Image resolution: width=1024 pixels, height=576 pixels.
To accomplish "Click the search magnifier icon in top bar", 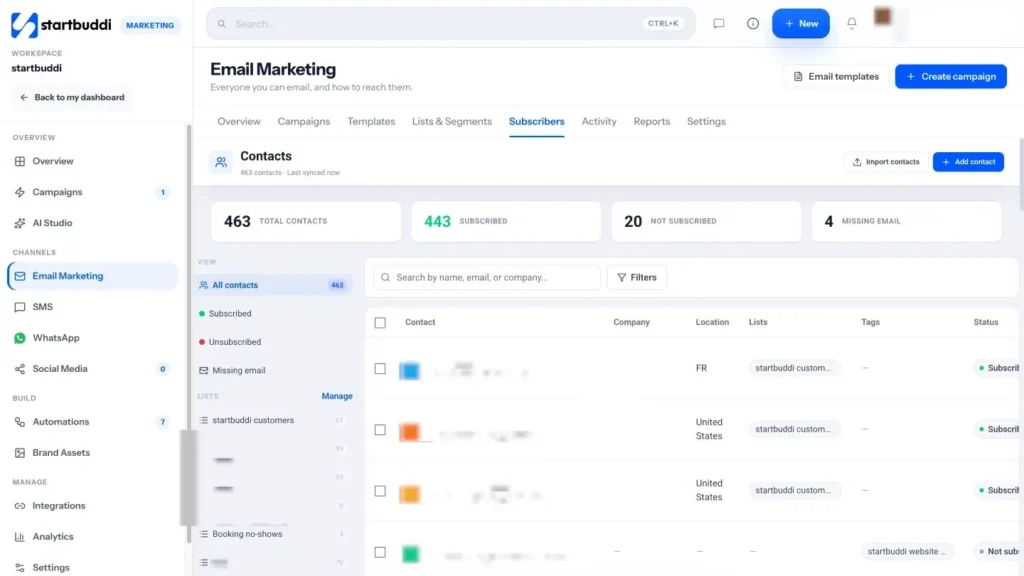I will pos(222,24).
